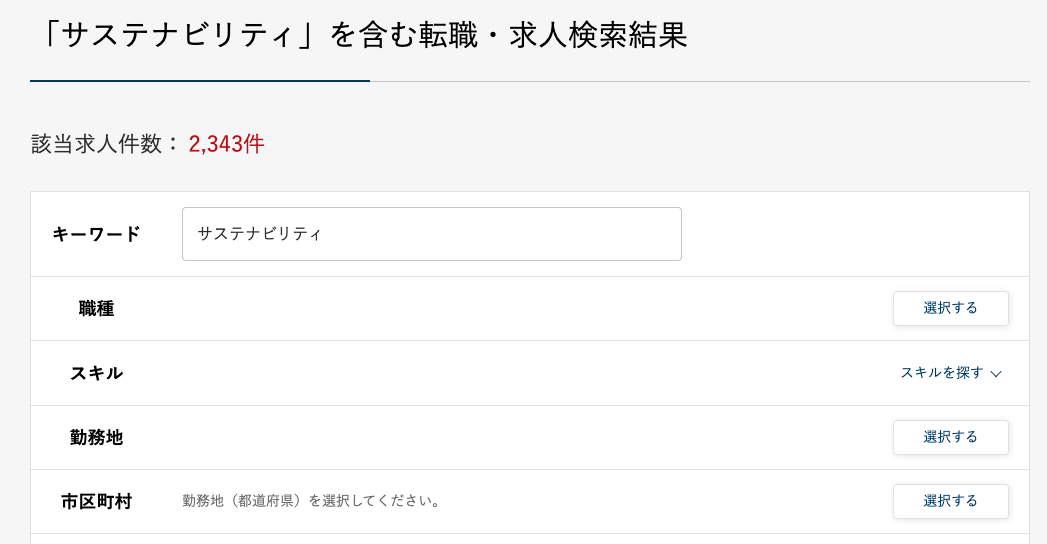The height and width of the screenshot is (544, 1047).
Task: Click the 勤務地（都道府県）を選択してください hint text
Action: coord(311,501)
